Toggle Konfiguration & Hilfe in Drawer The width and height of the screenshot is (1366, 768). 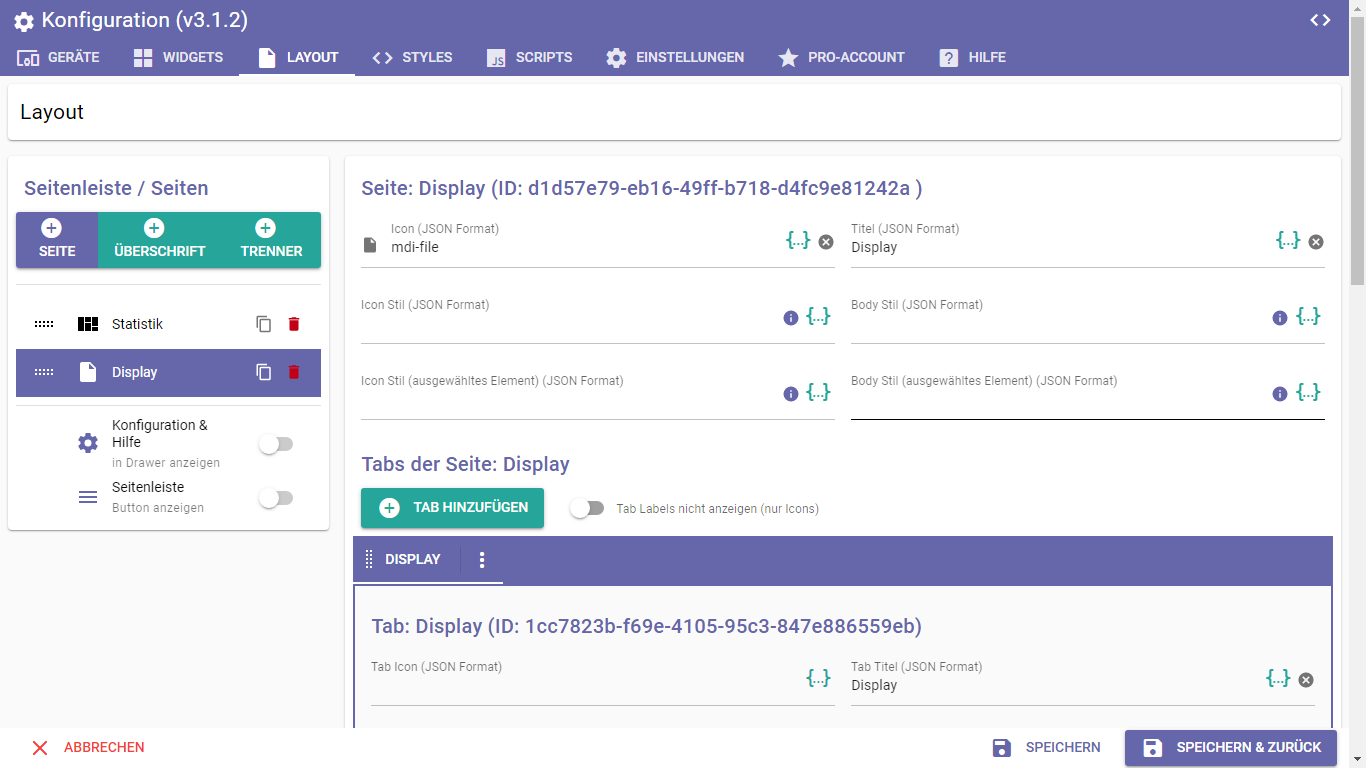[275, 444]
